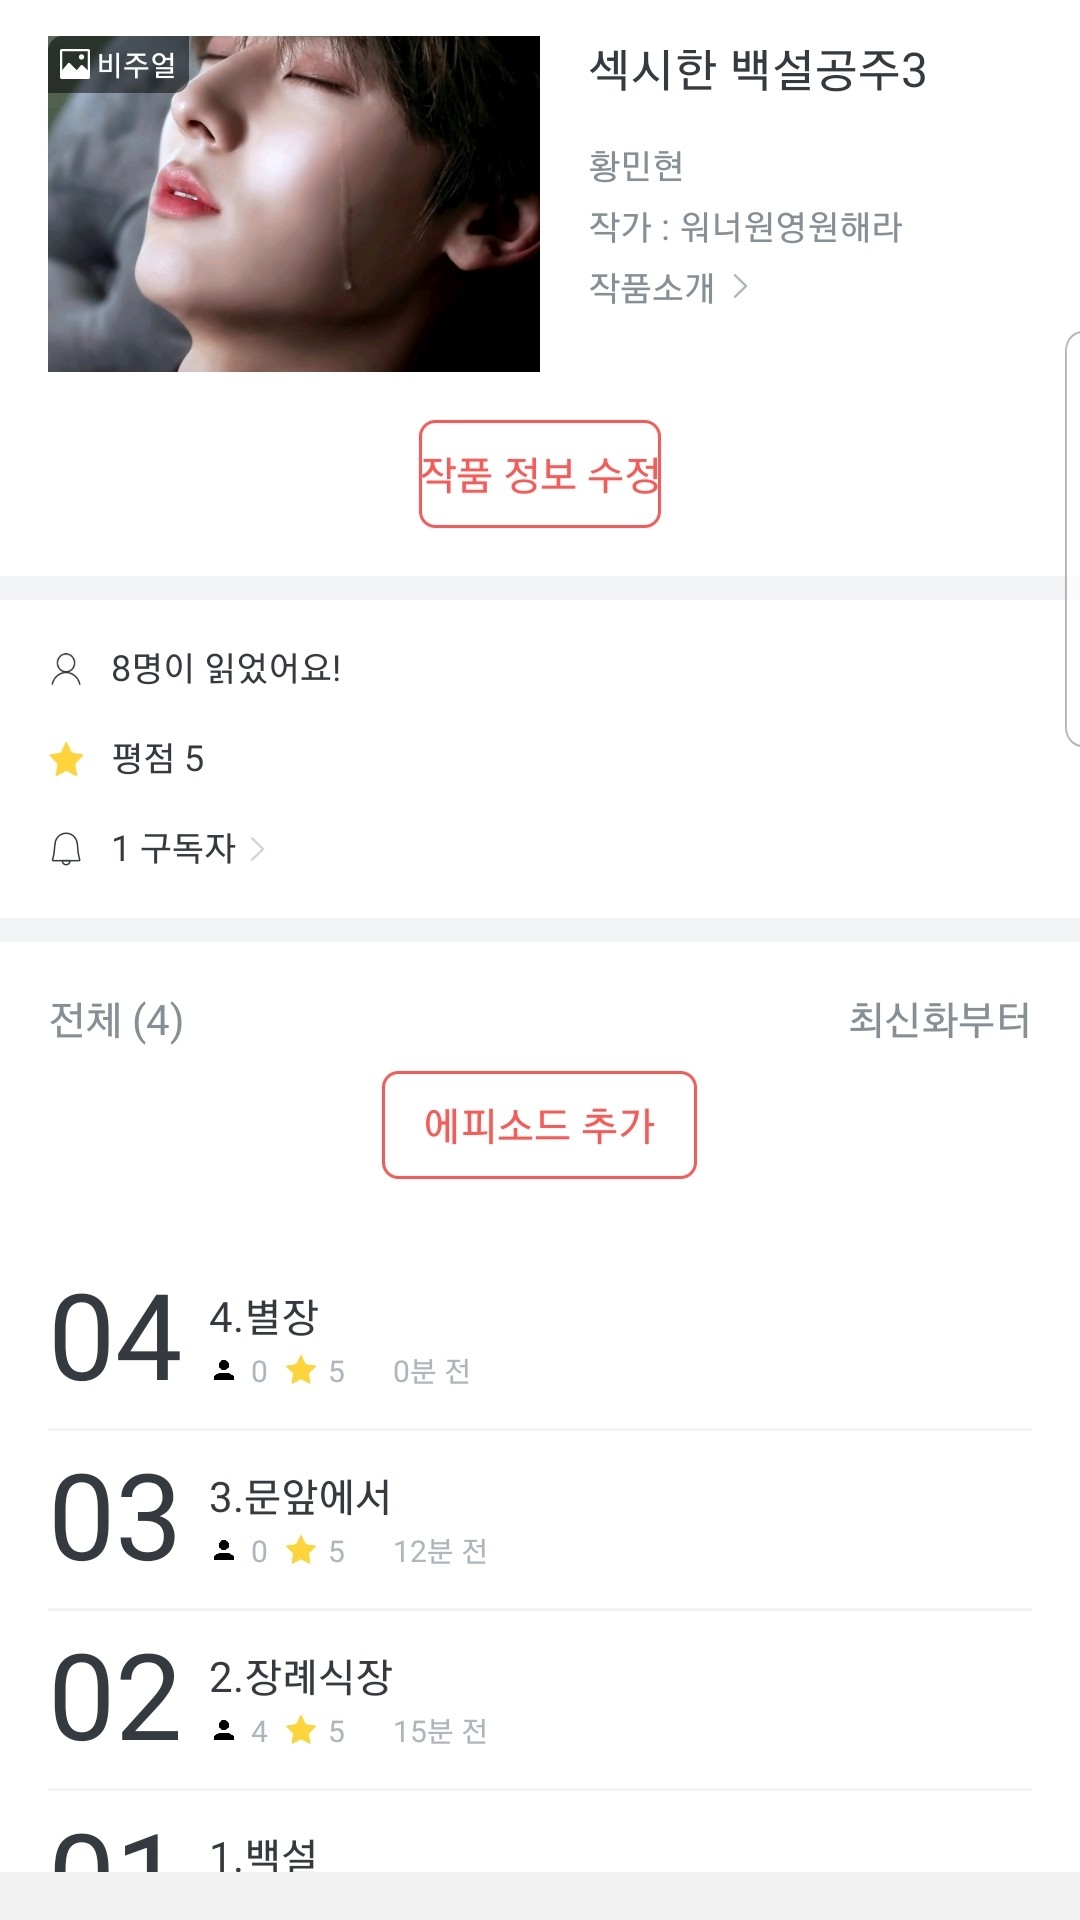The height and width of the screenshot is (1920, 1080).
Task: Click the reader count icon on episode 04
Action: pyautogui.click(x=224, y=1371)
